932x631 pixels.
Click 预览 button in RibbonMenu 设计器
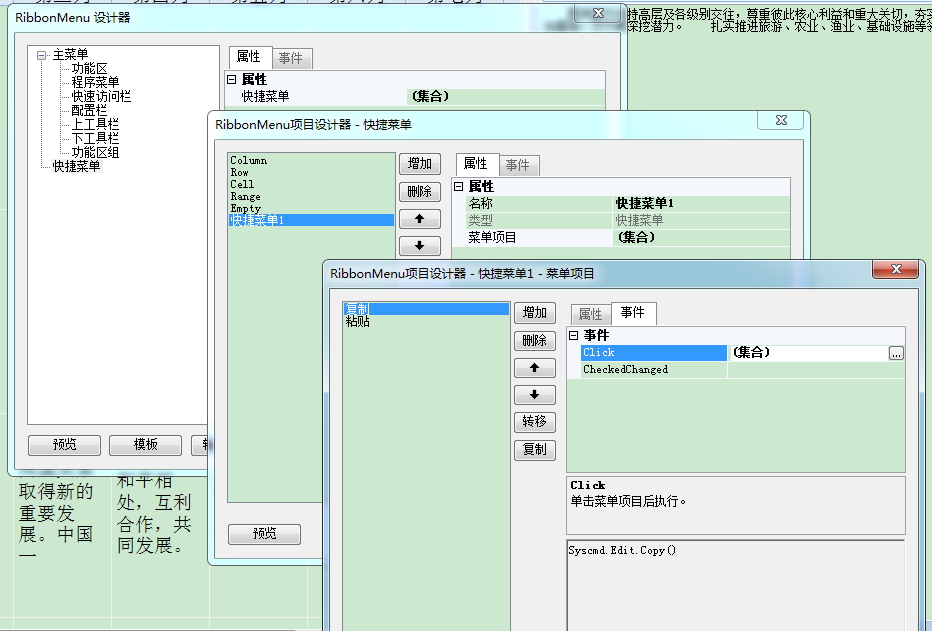(x=64, y=444)
